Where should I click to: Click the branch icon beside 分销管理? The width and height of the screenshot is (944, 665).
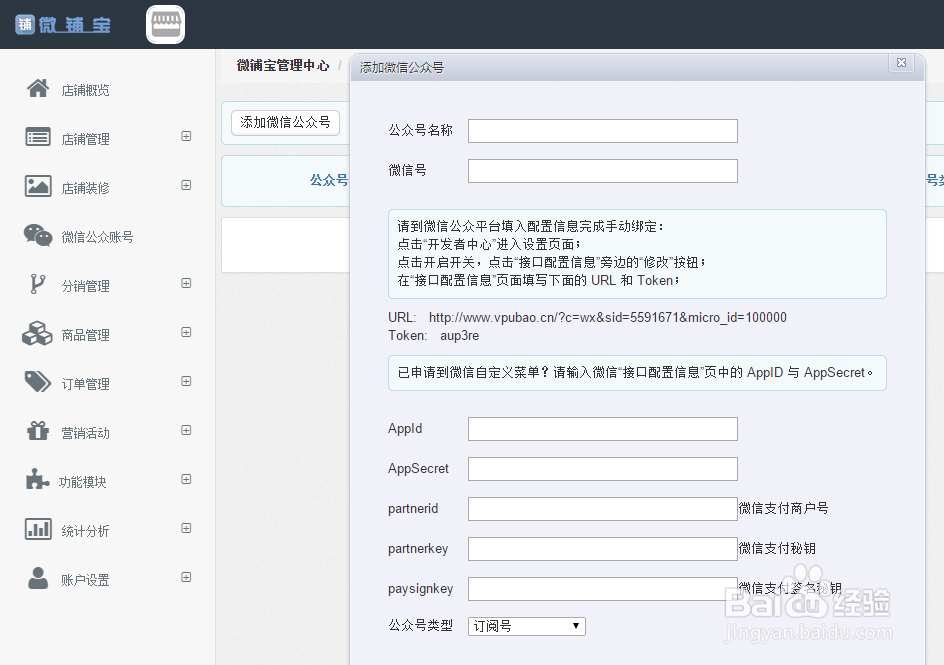pos(37,284)
